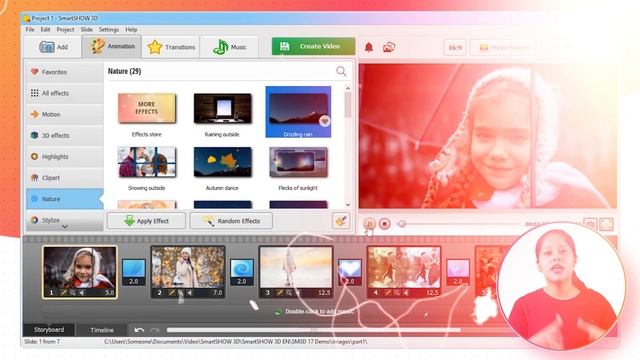Select the Highlights category
The image size is (640, 360).
(x=65, y=157)
